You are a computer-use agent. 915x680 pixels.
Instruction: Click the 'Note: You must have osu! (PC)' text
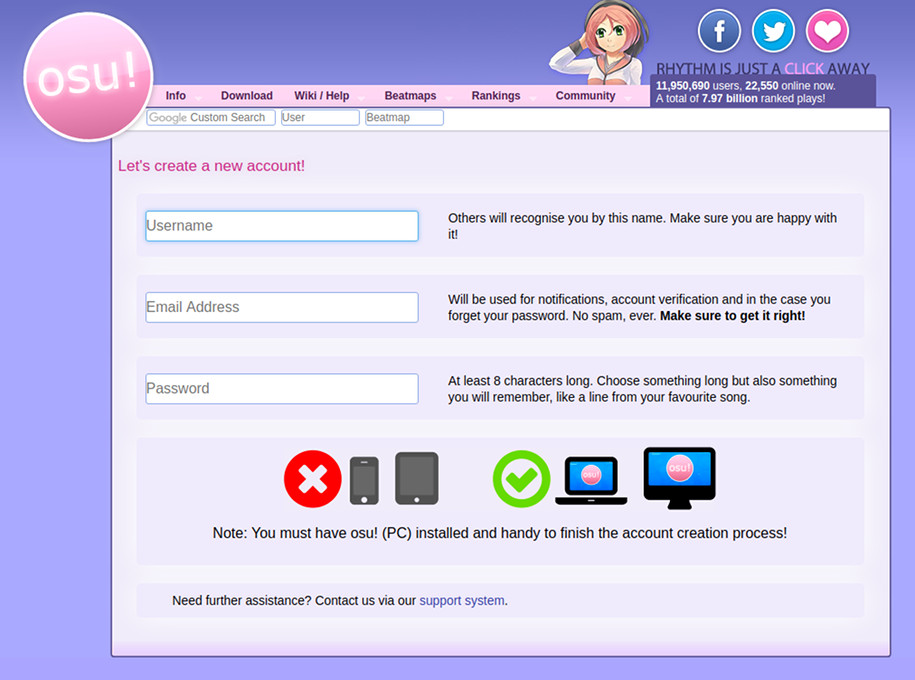pos(500,533)
